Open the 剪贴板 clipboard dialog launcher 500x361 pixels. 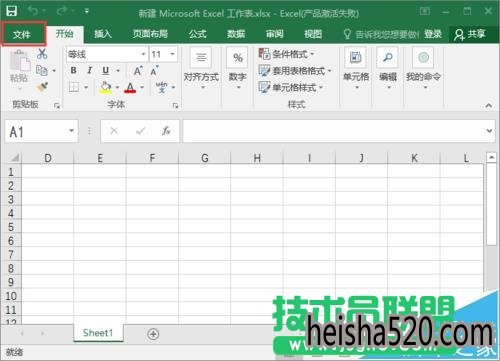(x=57, y=106)
